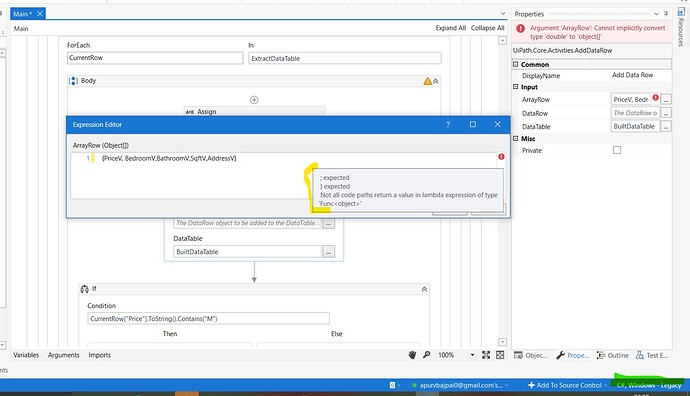690x396 pixels.
Task: Close the Main workflow tab
Action: 40,14
